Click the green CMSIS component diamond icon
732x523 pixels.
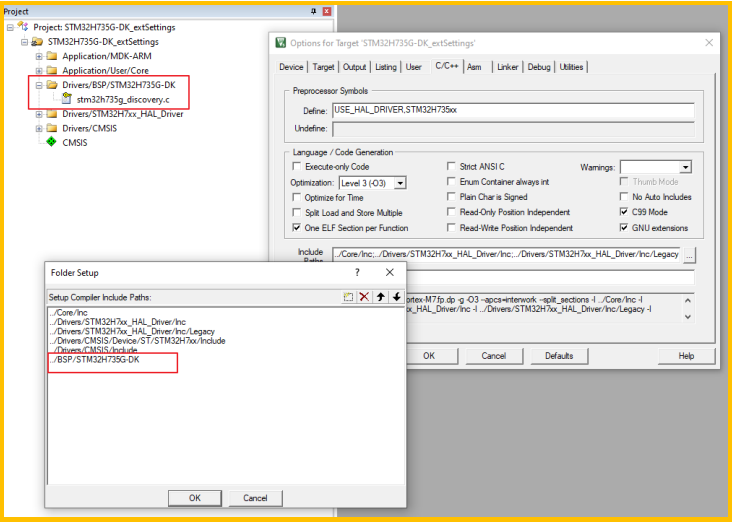click(x=51, y=142)
